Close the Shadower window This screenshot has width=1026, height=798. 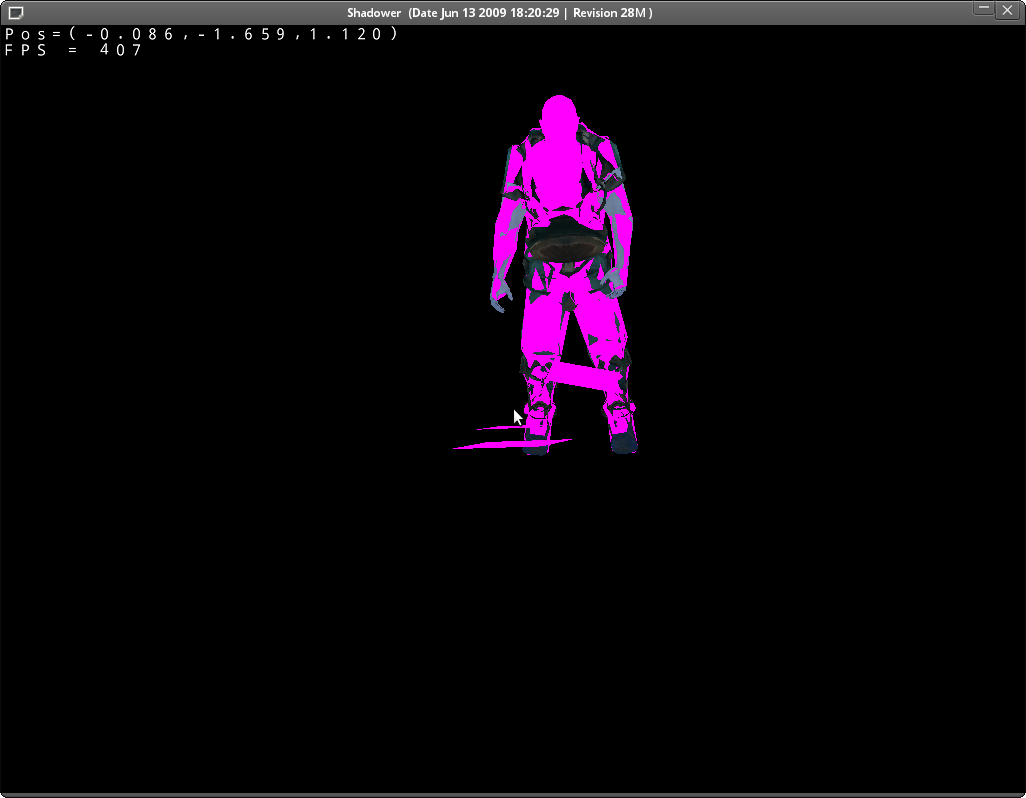pos(1008,10)
